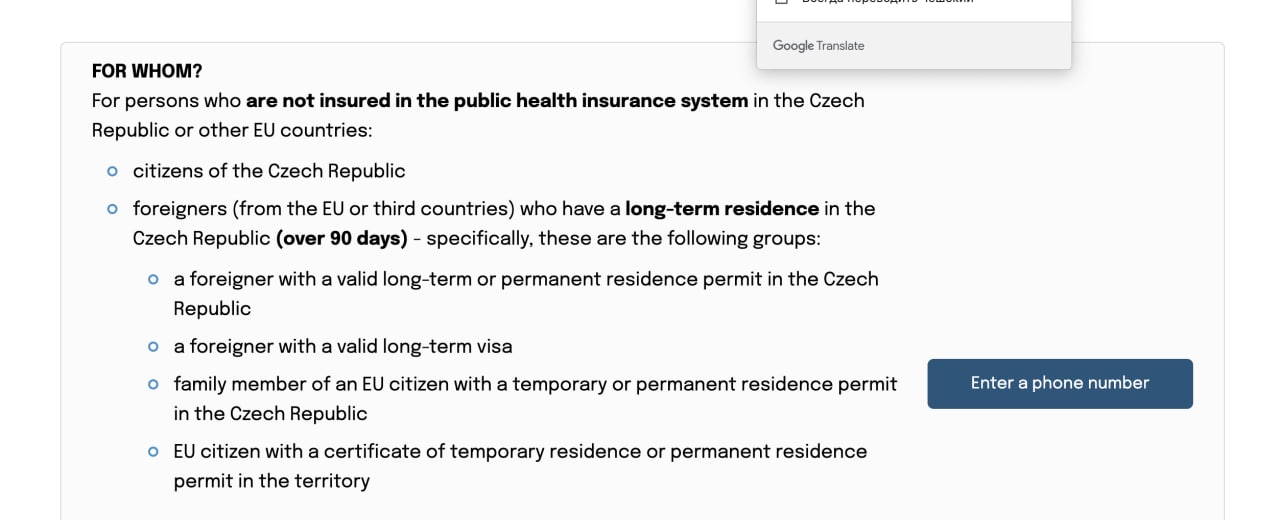Click the bullet before "EU citizen with a certificate"
Screen dimensions: 1280x520
(x=153, y=452)
